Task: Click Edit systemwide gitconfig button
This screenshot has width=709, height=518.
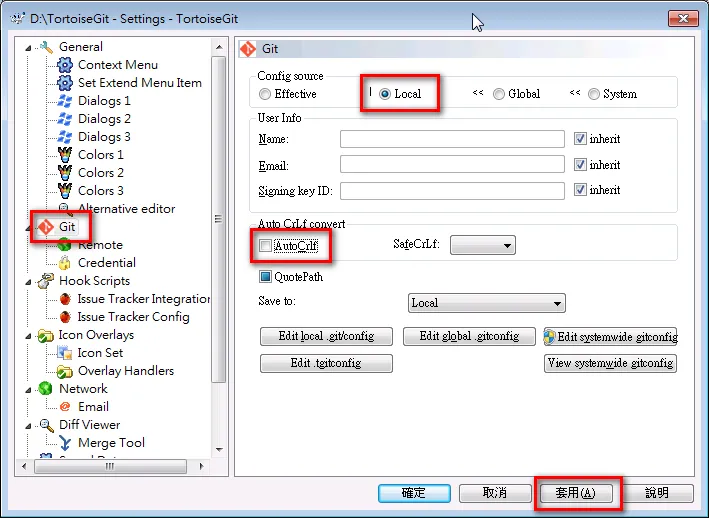Action: tap(610, 337)
